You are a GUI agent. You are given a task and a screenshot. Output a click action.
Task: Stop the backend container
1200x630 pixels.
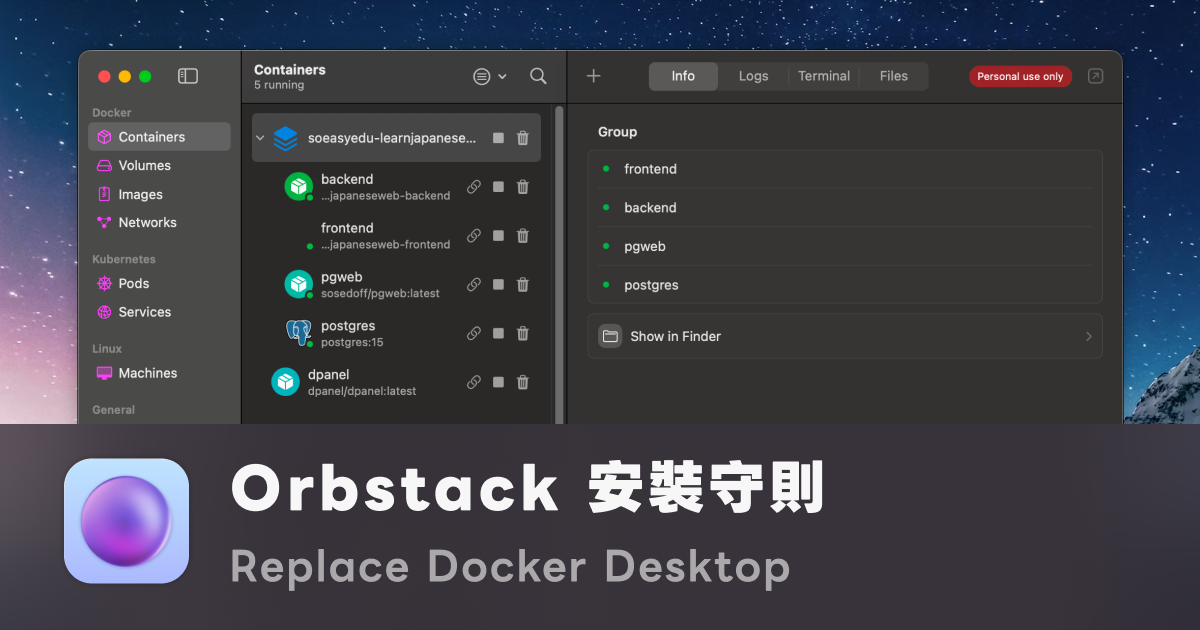click(498, 187)
